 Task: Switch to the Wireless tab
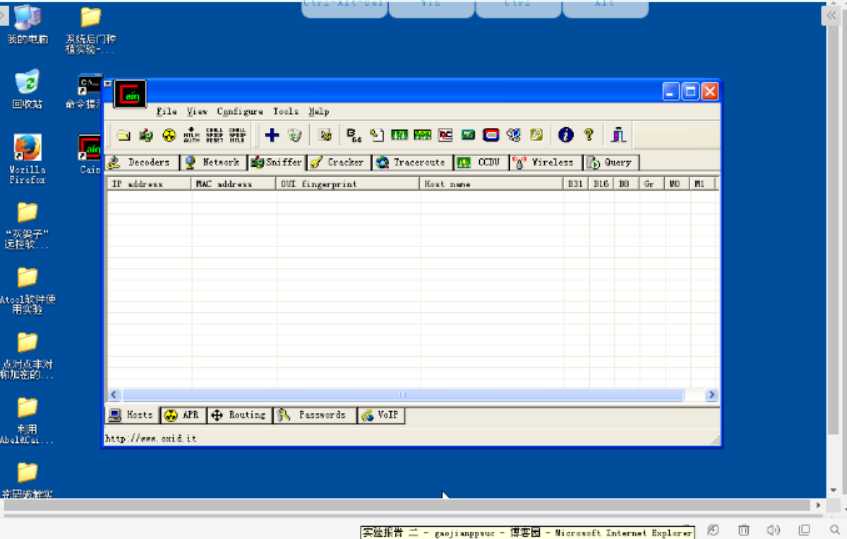tap(544, 162)
